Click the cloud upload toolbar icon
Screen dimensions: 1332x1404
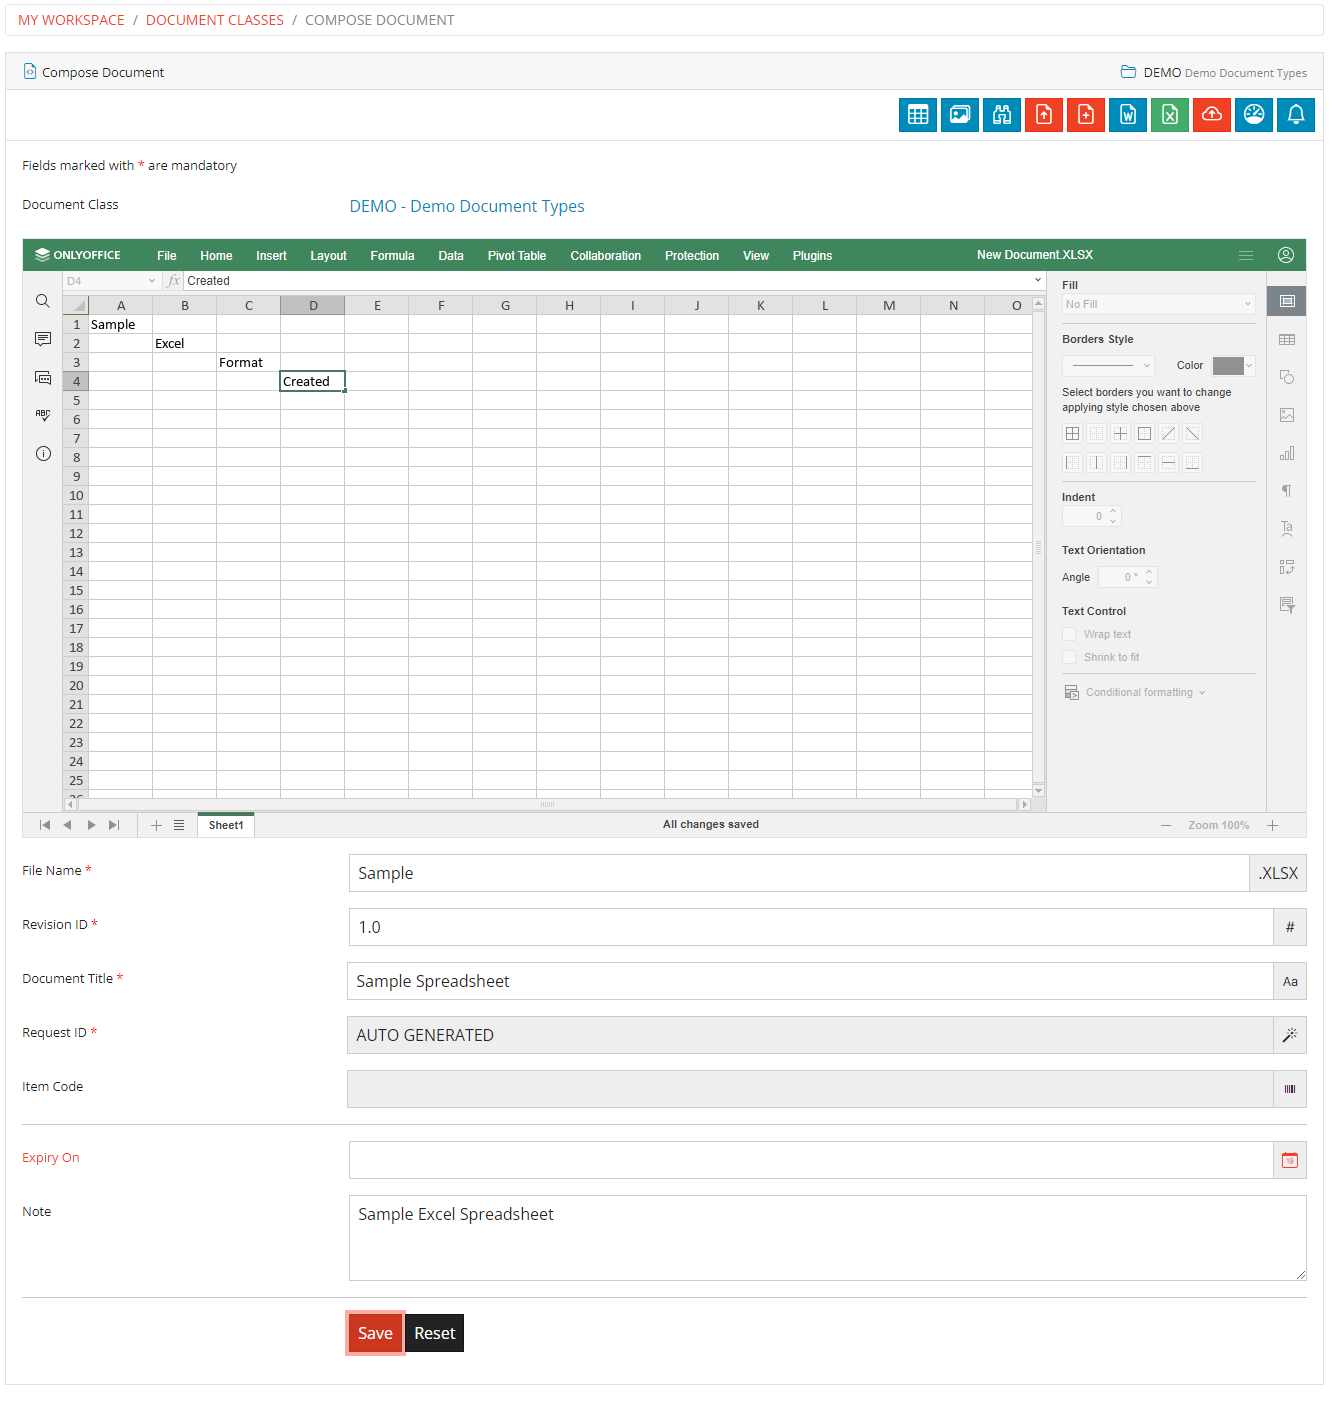(1212, 114)
